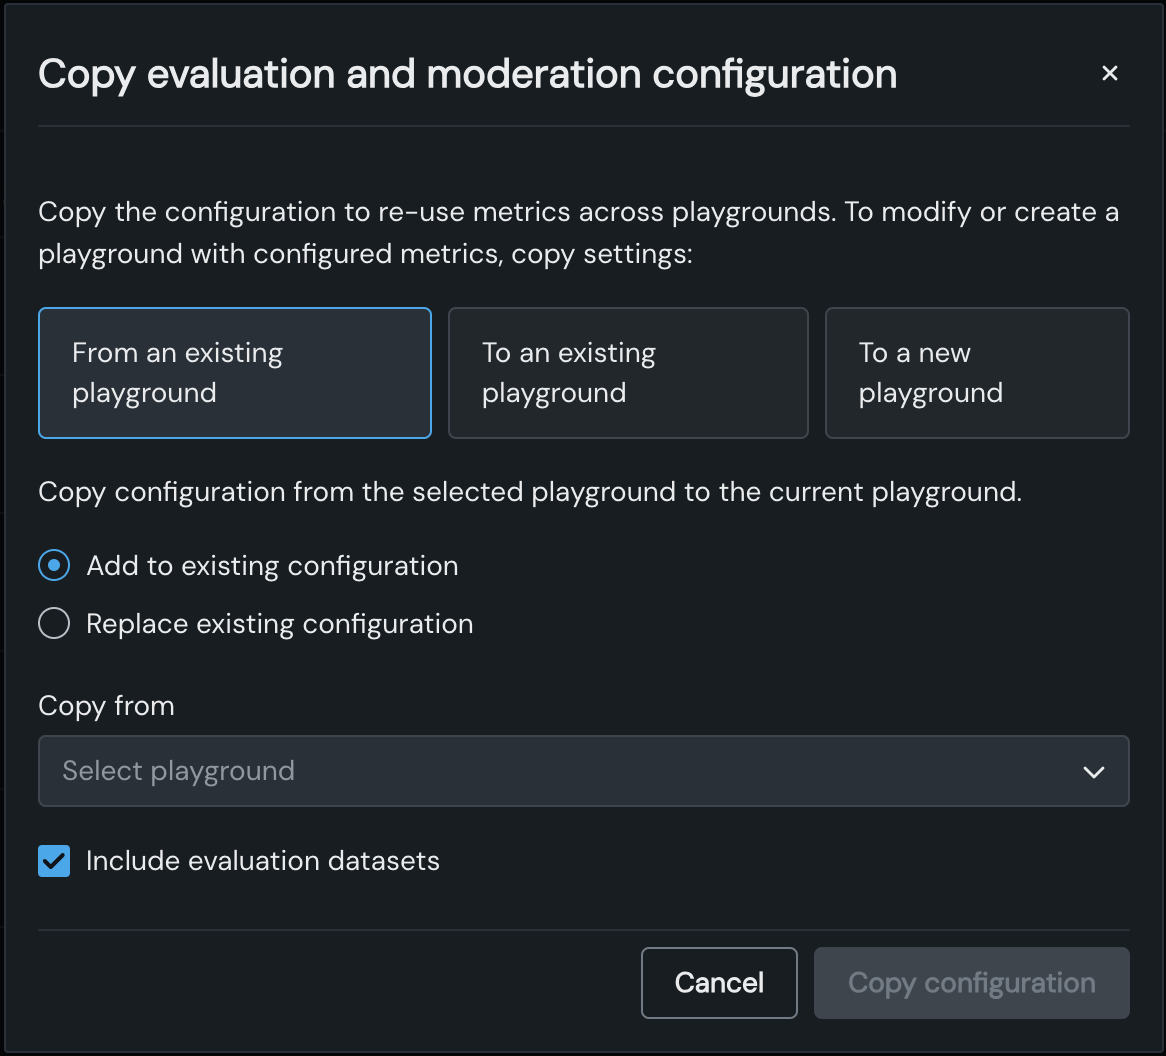
Task: Open the "Copy from" playground dropdown
Action: click(583, 771)
